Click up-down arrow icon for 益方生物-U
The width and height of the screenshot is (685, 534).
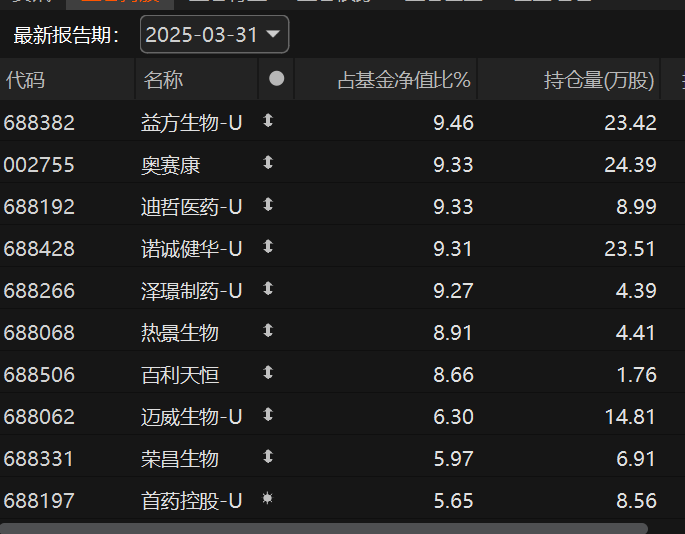pyautogui.click(x=268, y=121)
